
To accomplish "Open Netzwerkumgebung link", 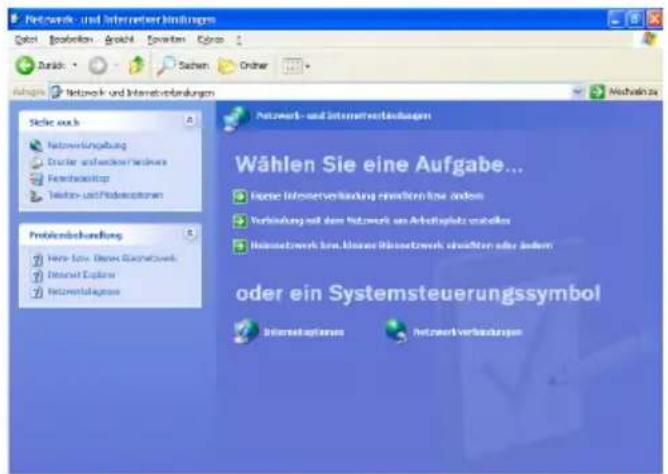I will tap(87, 145).
